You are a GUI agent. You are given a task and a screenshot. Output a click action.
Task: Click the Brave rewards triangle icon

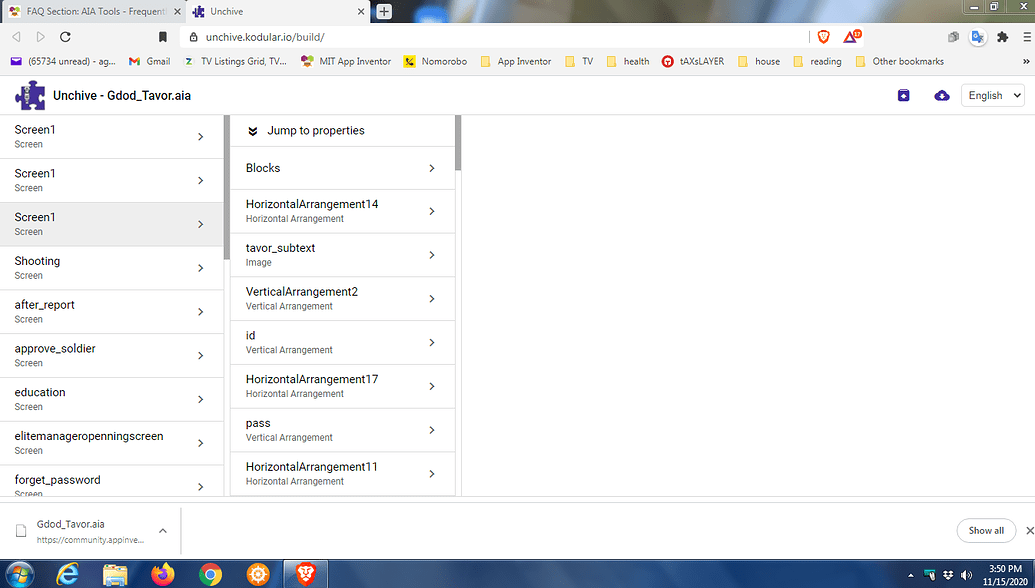[x=851, y=36]
